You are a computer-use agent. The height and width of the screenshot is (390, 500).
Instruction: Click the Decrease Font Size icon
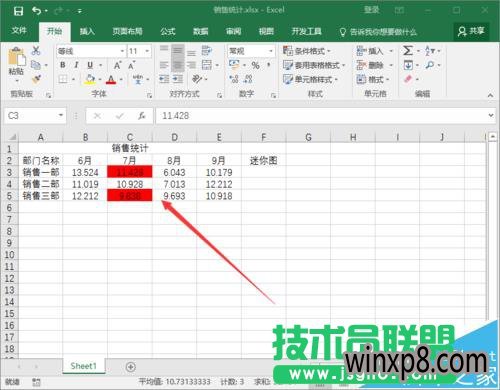tap(131, 65)
